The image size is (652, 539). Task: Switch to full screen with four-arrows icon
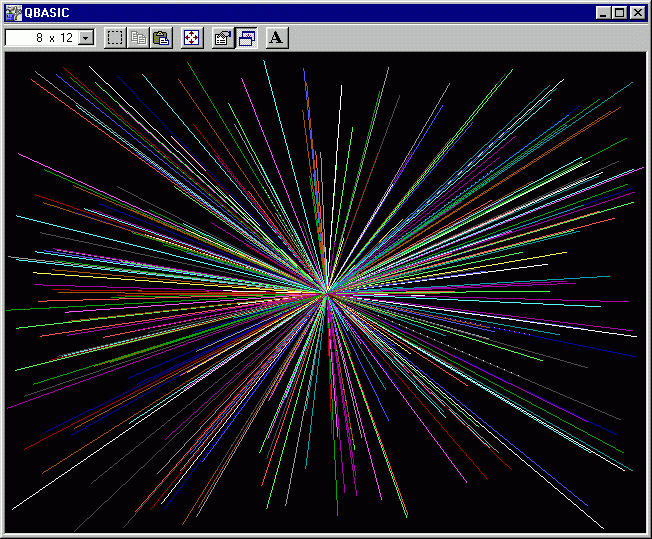click(x=192, y=38)
